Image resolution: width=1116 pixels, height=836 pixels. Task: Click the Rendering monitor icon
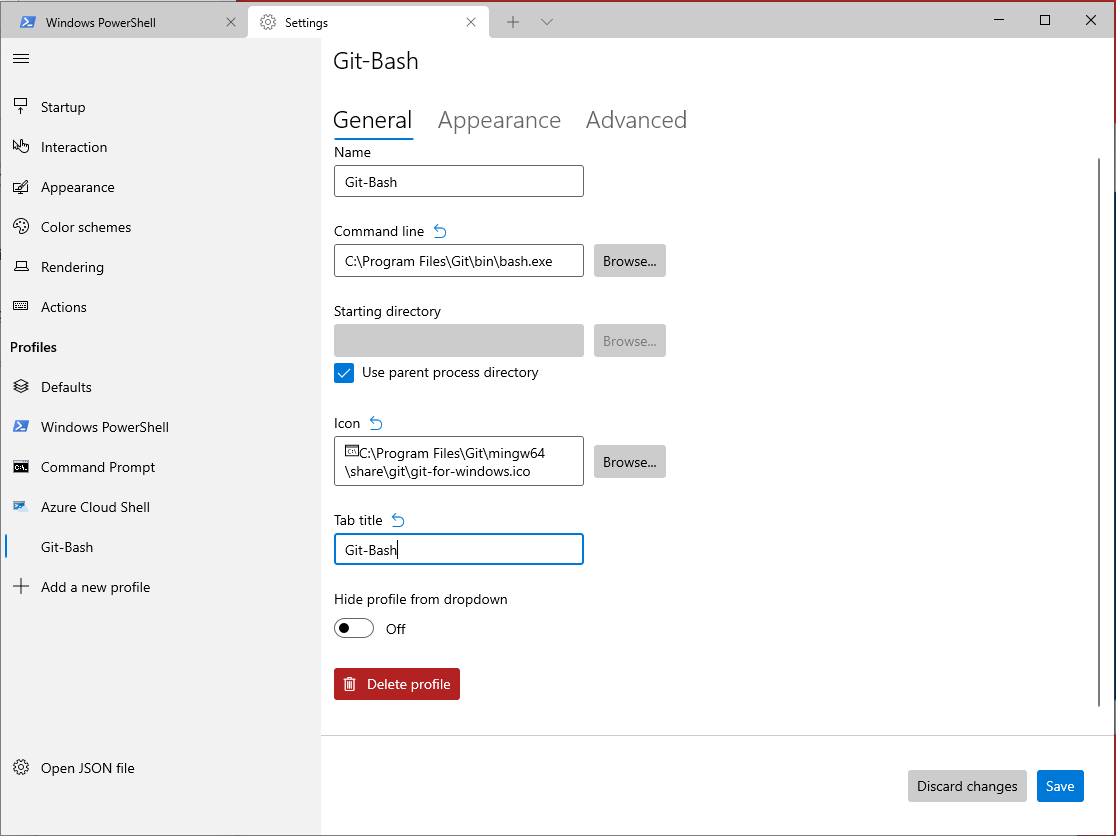pyautogui.click(x=21, y=267)
